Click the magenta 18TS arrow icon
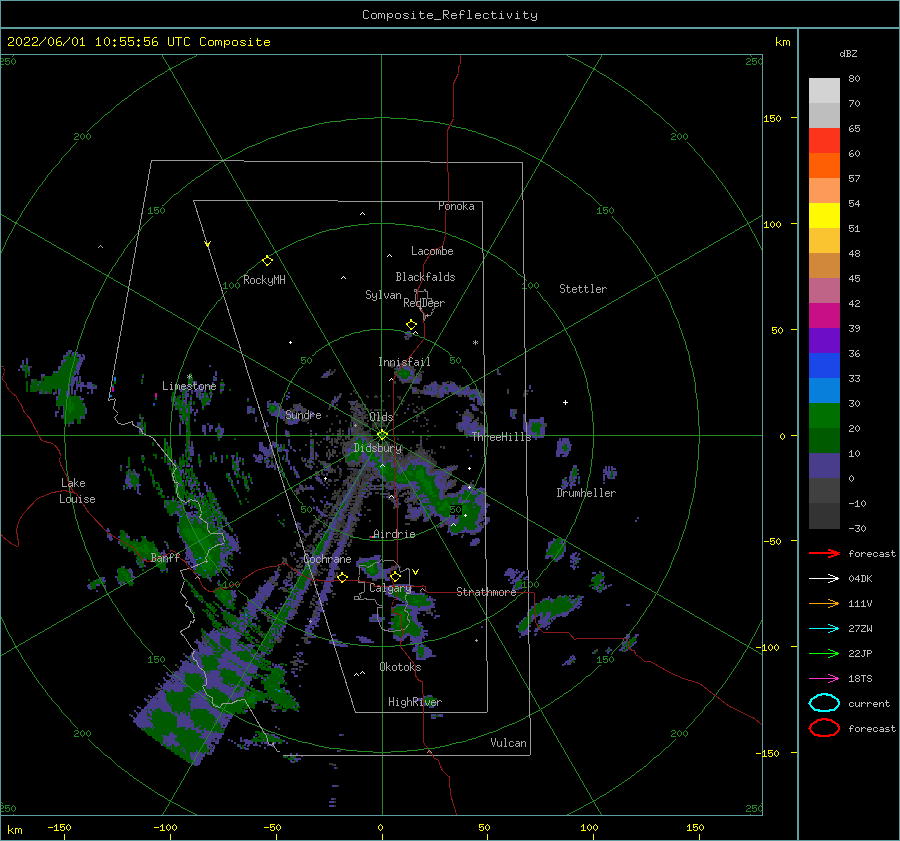This screenshot has width=900, height=841. click(x=824, y=679)
